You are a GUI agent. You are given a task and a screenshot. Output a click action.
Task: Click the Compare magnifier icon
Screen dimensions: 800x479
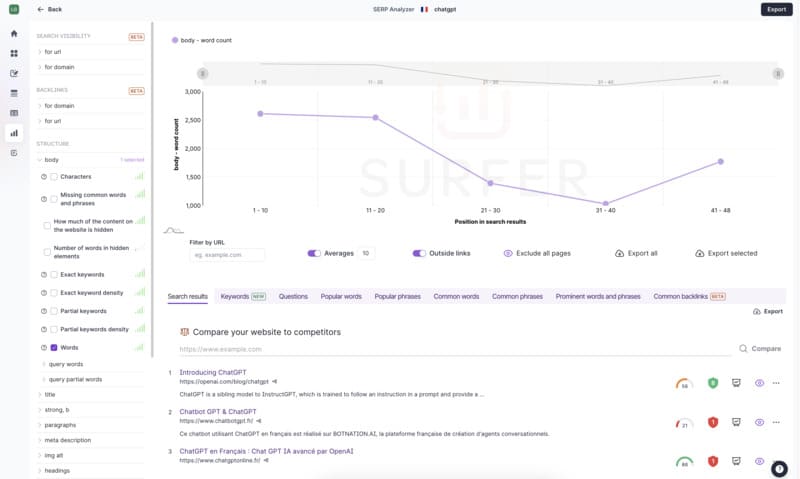pos(743,348)
